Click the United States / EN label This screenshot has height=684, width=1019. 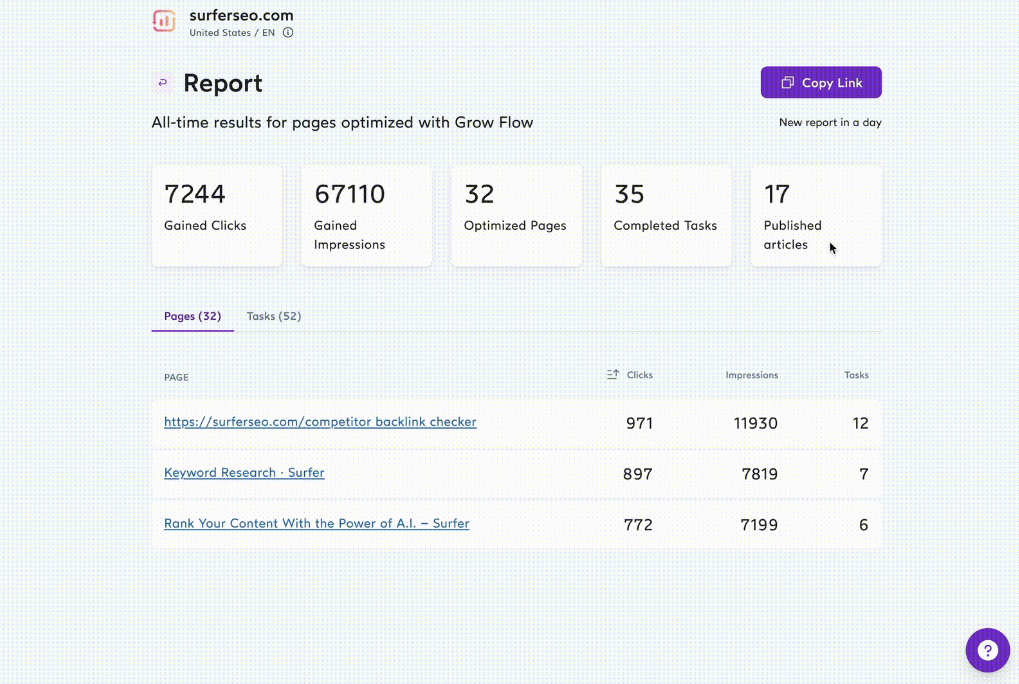pos(232,32)
